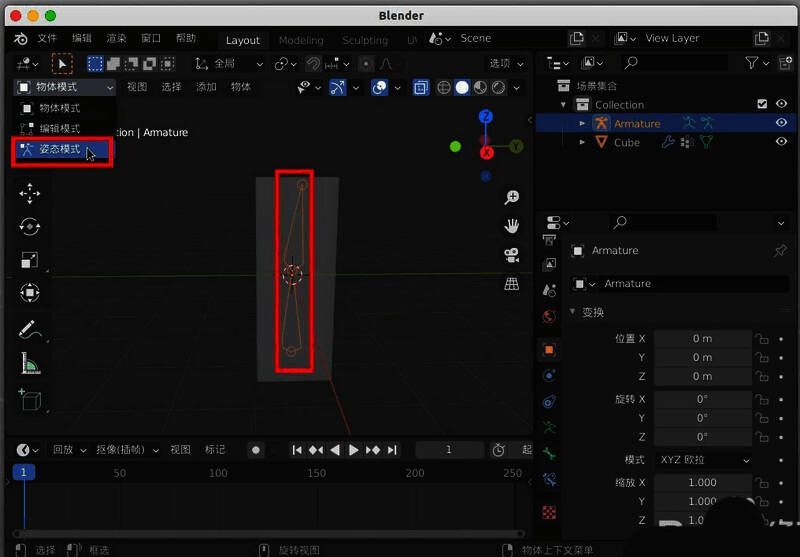Jump to last frame
800x557 pixels.
tap(392, 450)
